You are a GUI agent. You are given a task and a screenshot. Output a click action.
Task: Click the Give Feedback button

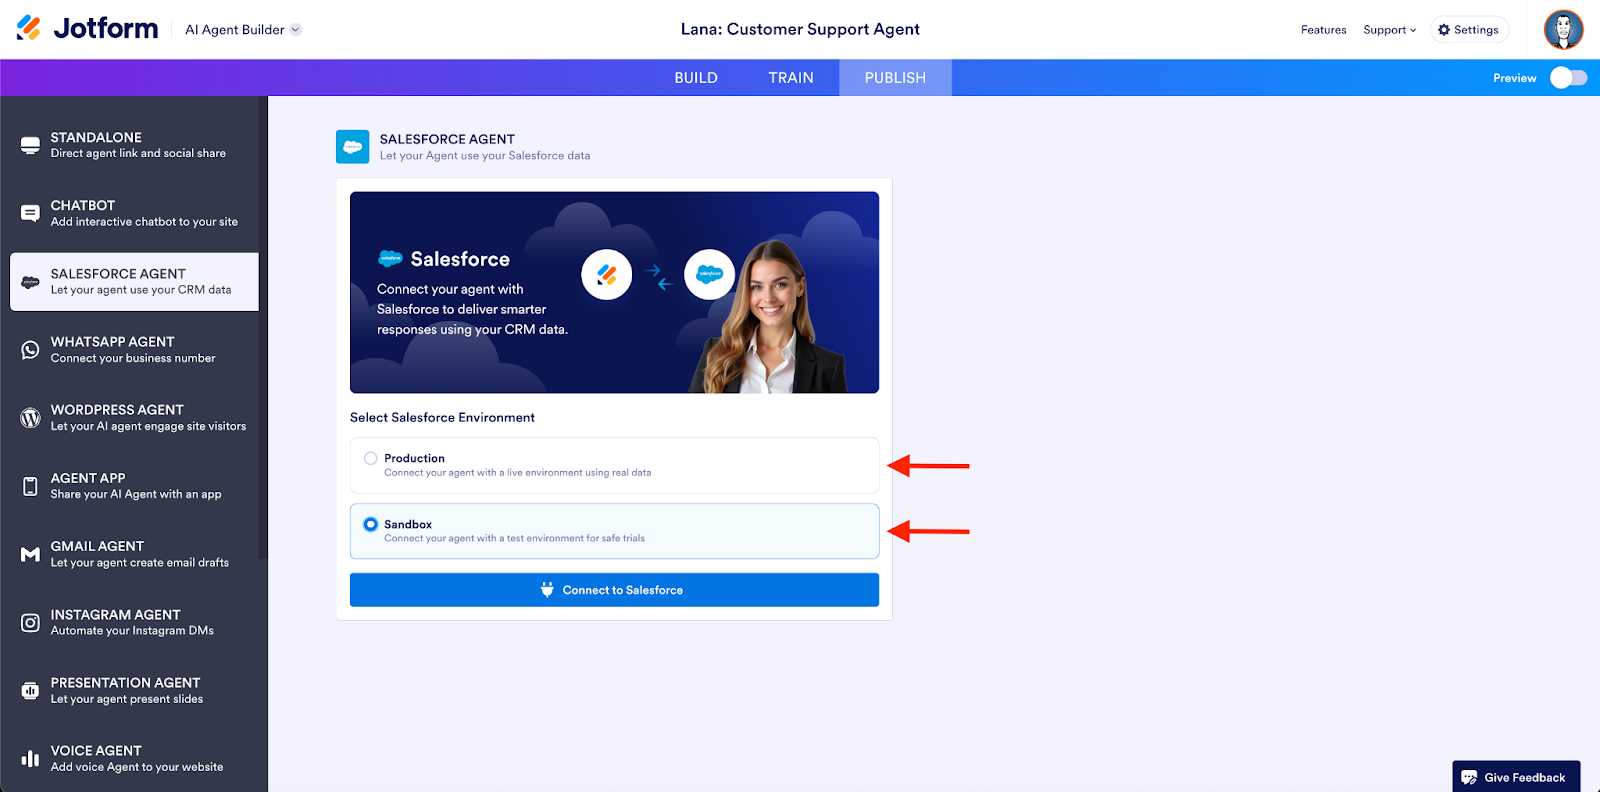point(1515,777)
